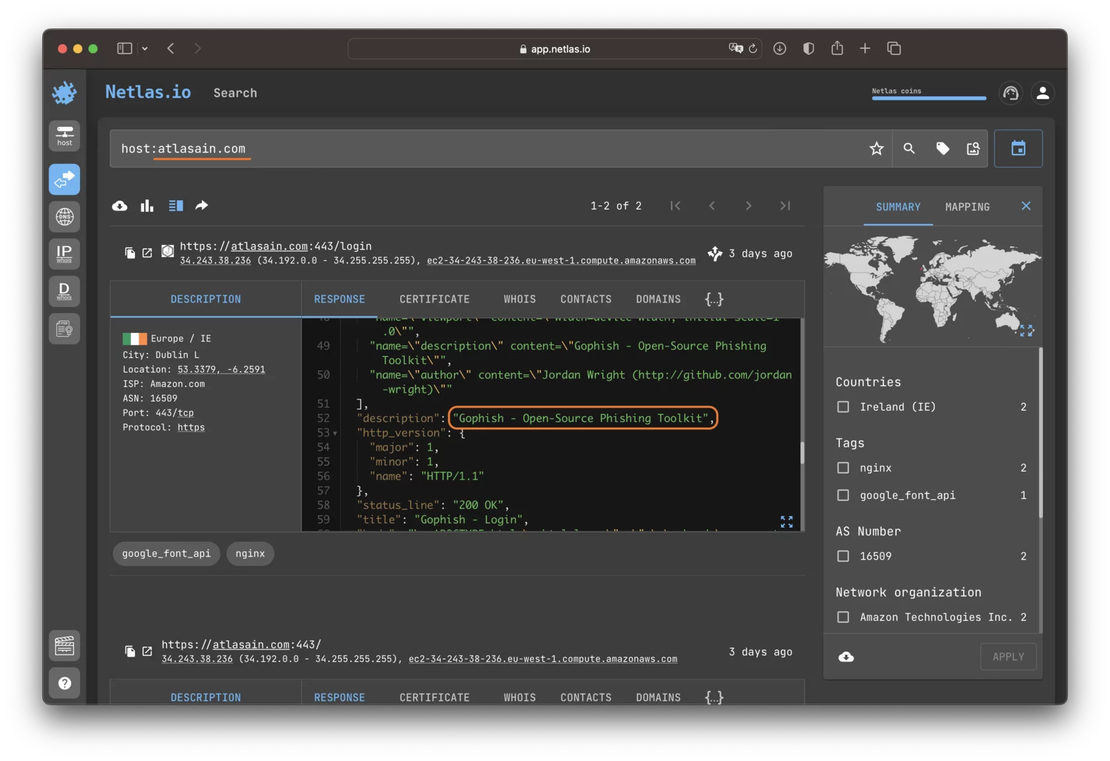This screenshot has width=1110, height=761.
Task: Click the star icon to save search
Action: 876,149
